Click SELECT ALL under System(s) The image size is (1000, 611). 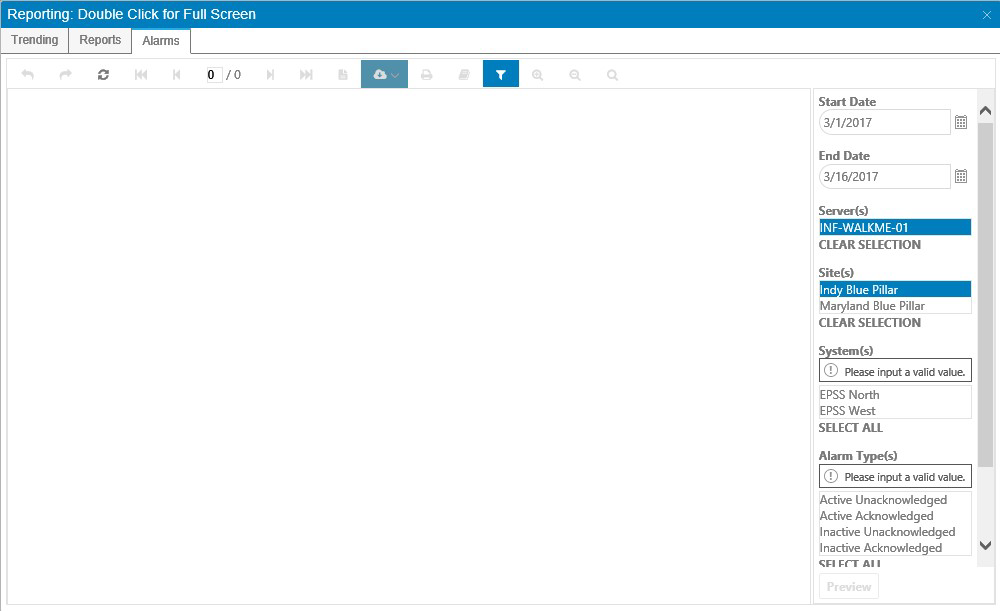(x=850, y=428)
